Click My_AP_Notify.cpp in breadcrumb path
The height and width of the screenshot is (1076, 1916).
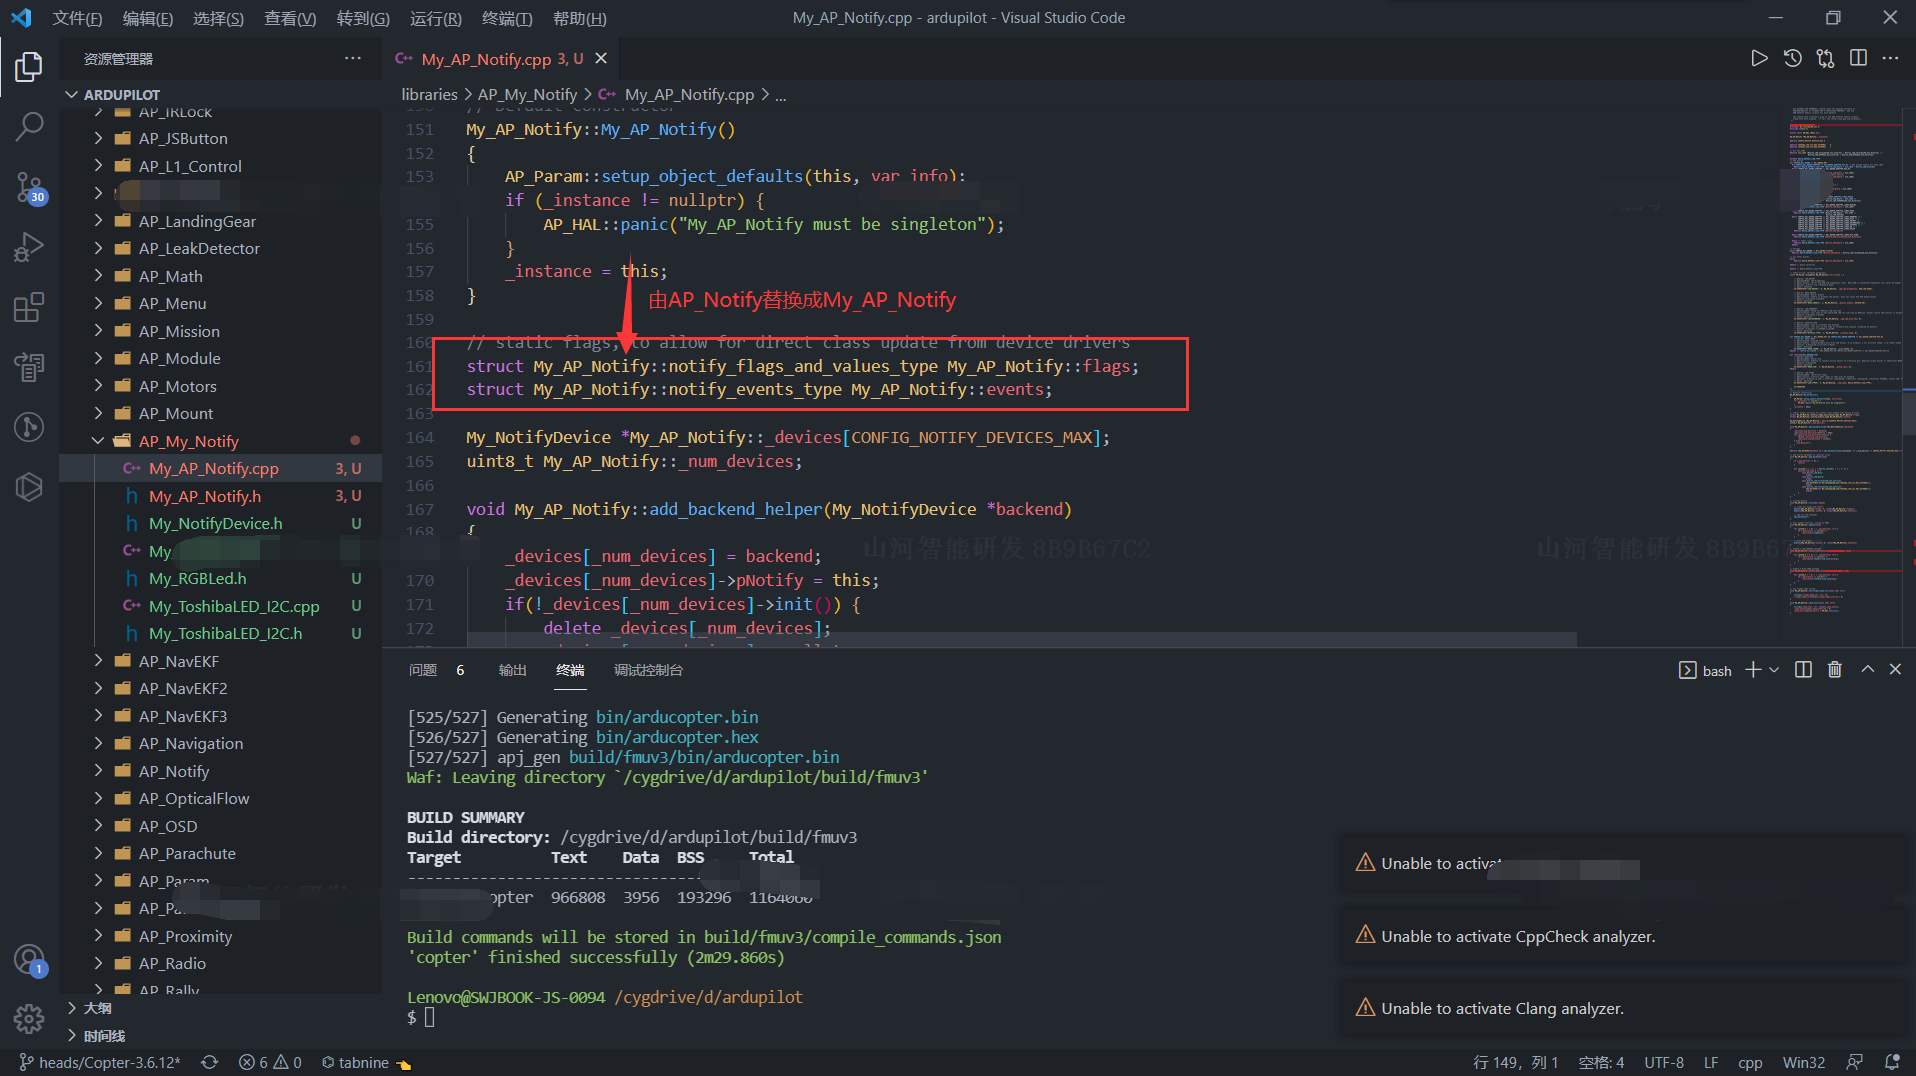(689, 94)
